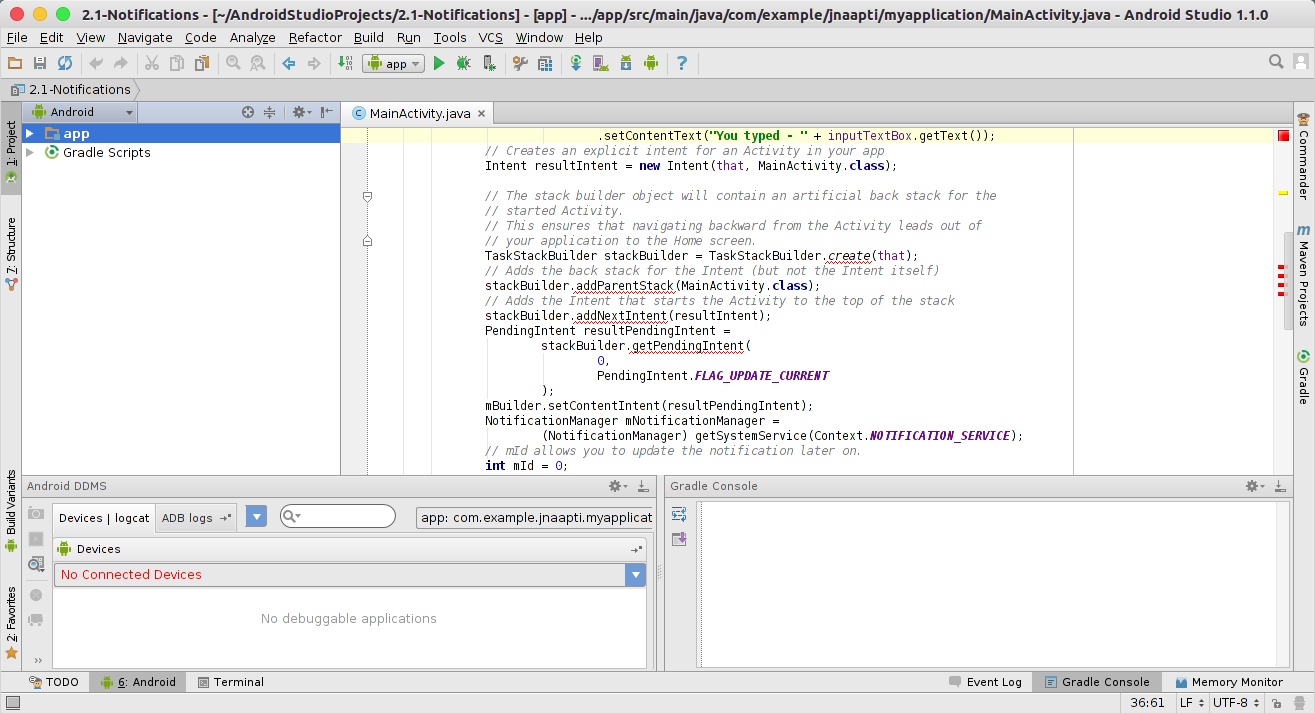Open the Build Variants side panel

pyautogui.click(x=11, y=510)
